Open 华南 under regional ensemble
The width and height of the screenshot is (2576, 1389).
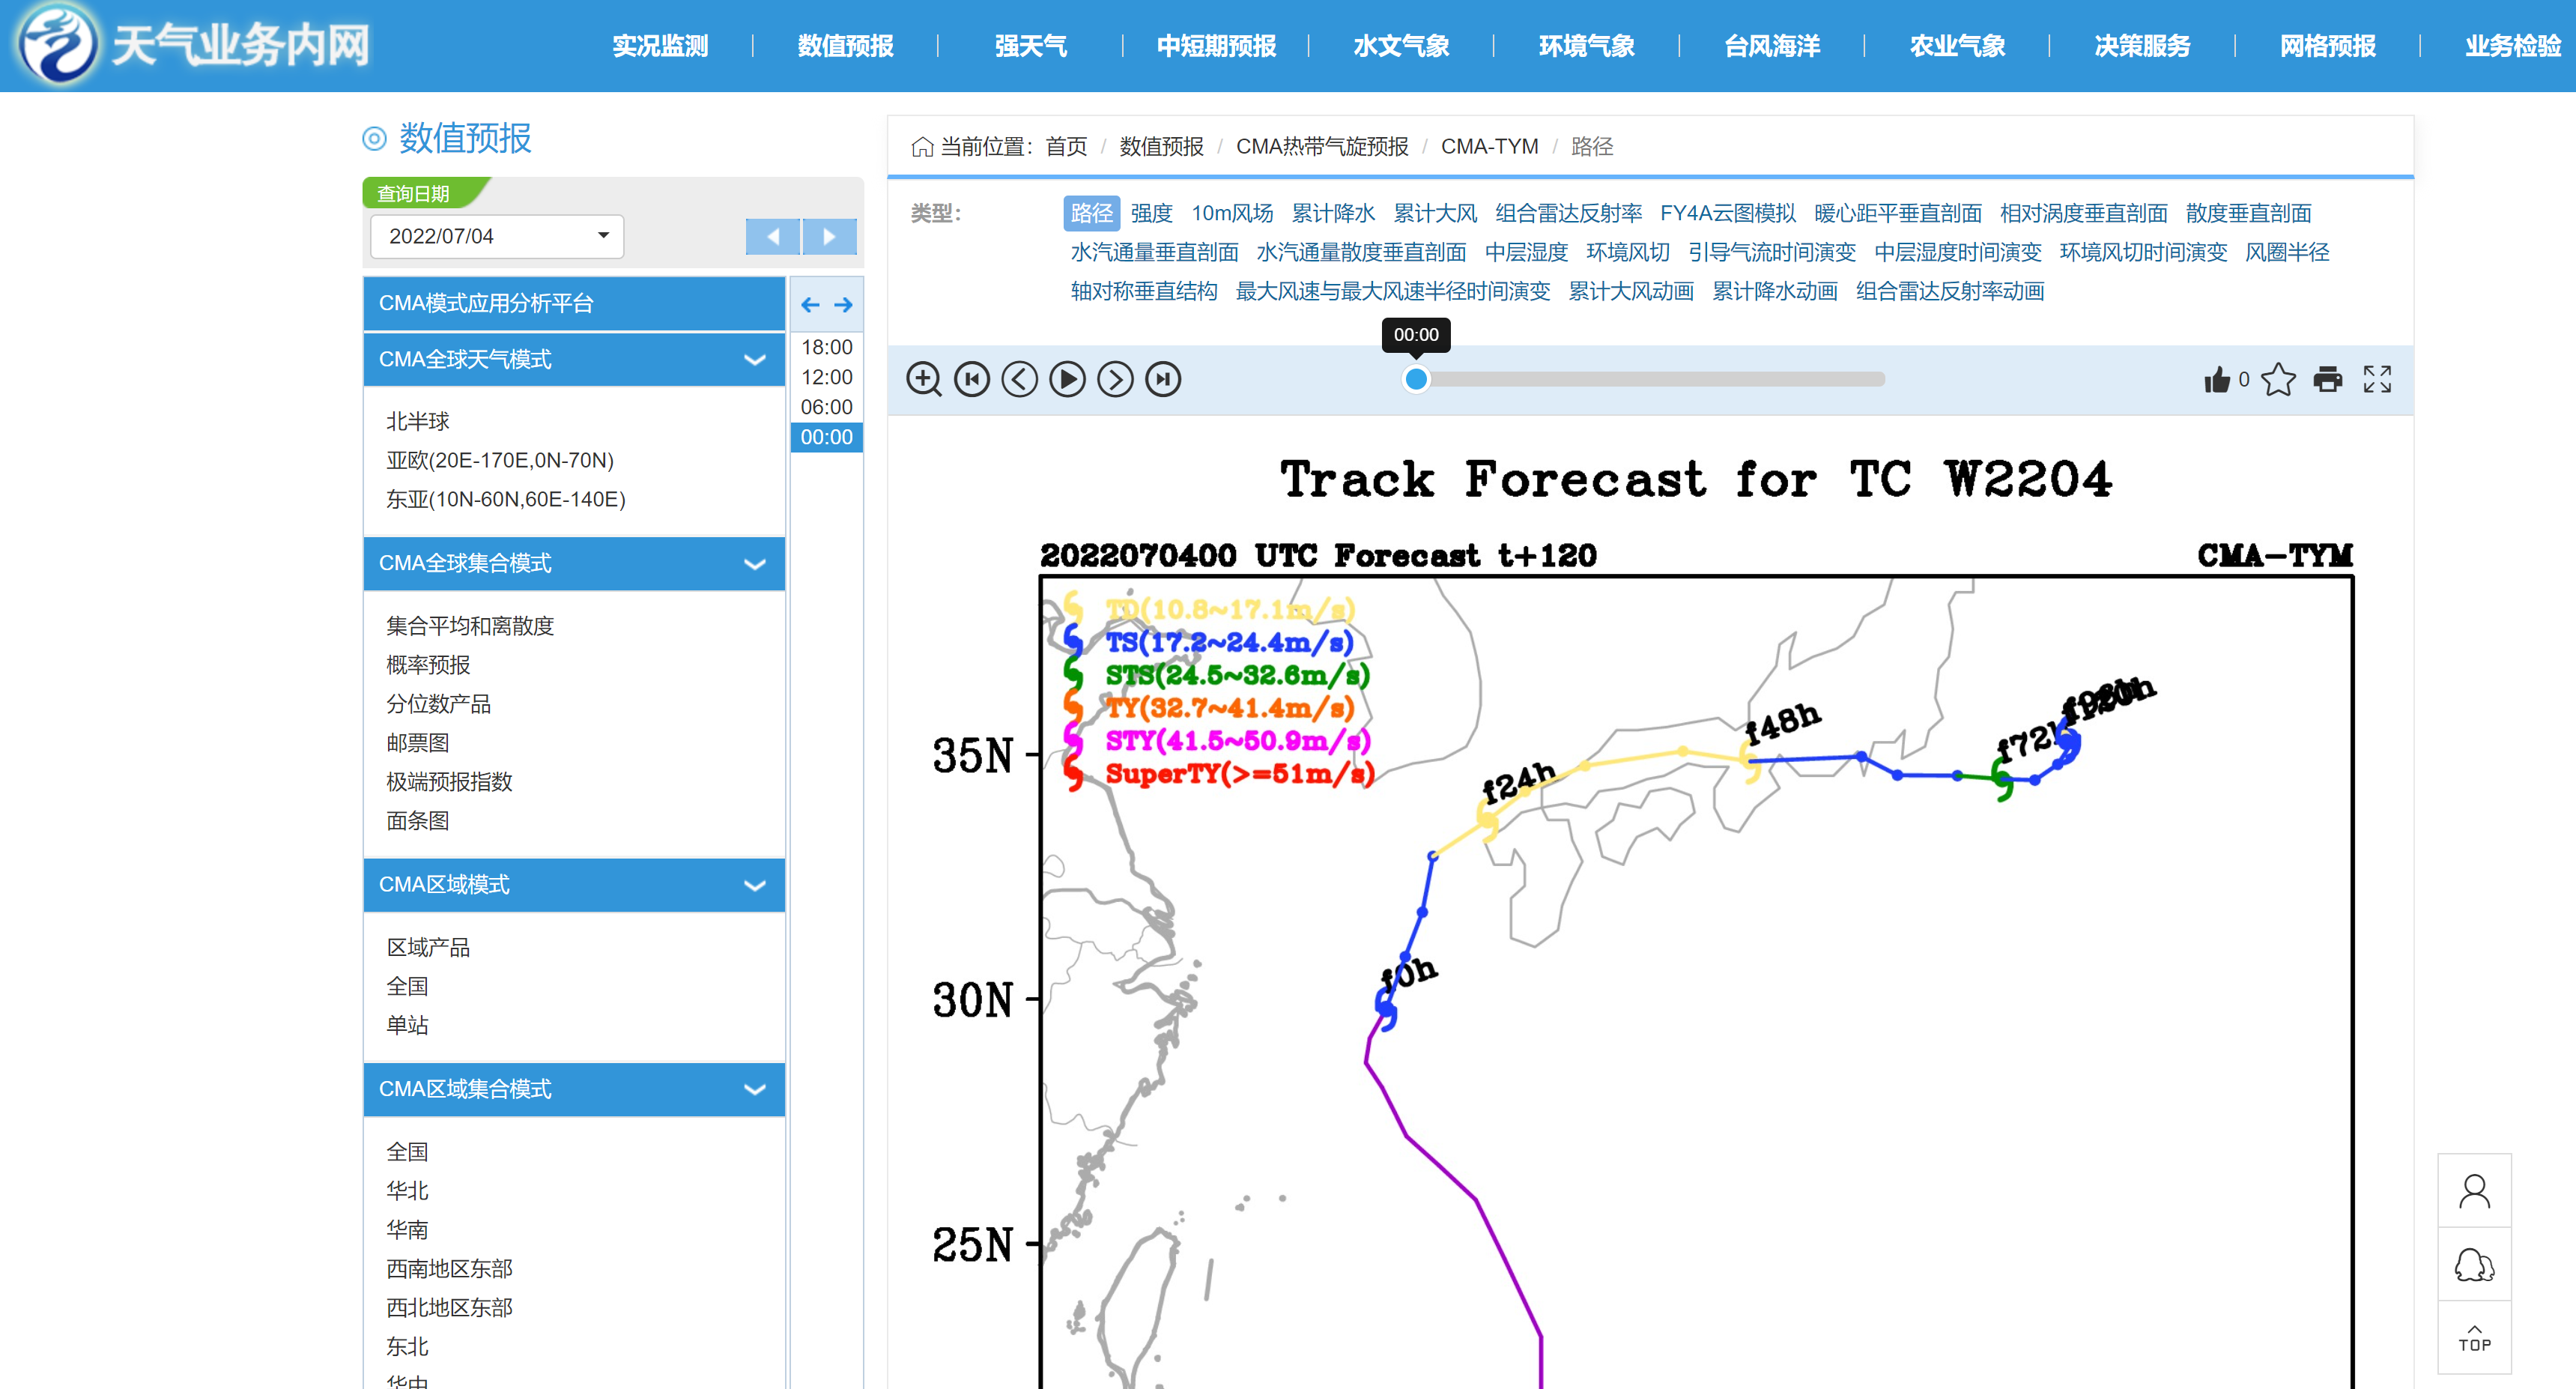click(407, 1230)
